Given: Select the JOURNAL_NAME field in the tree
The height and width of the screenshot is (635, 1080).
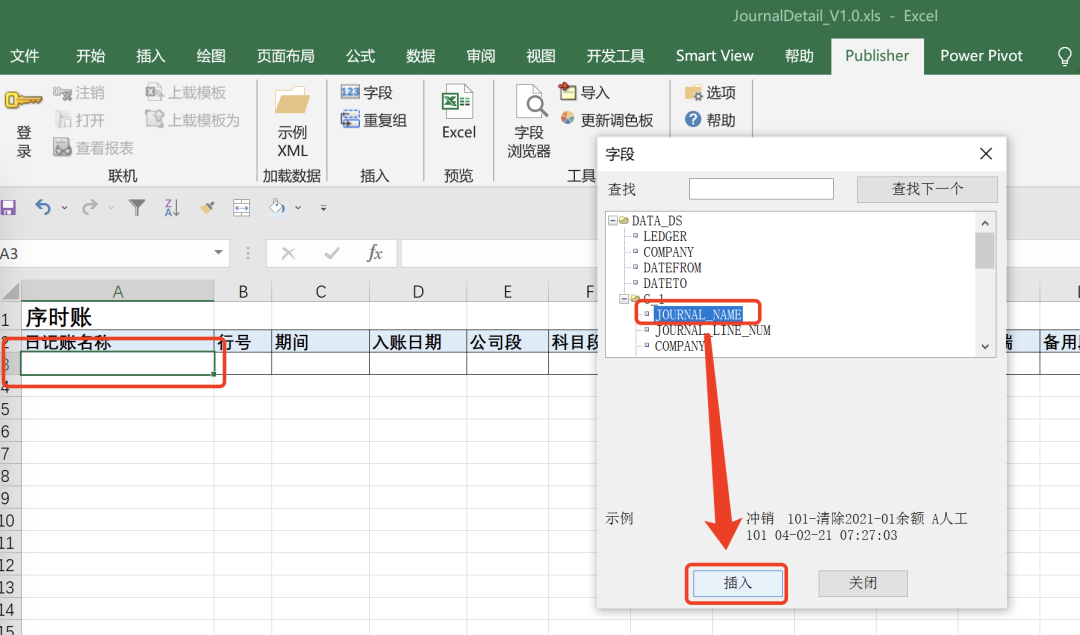Looking at the screenshot, I should click(x=698, y=315).
